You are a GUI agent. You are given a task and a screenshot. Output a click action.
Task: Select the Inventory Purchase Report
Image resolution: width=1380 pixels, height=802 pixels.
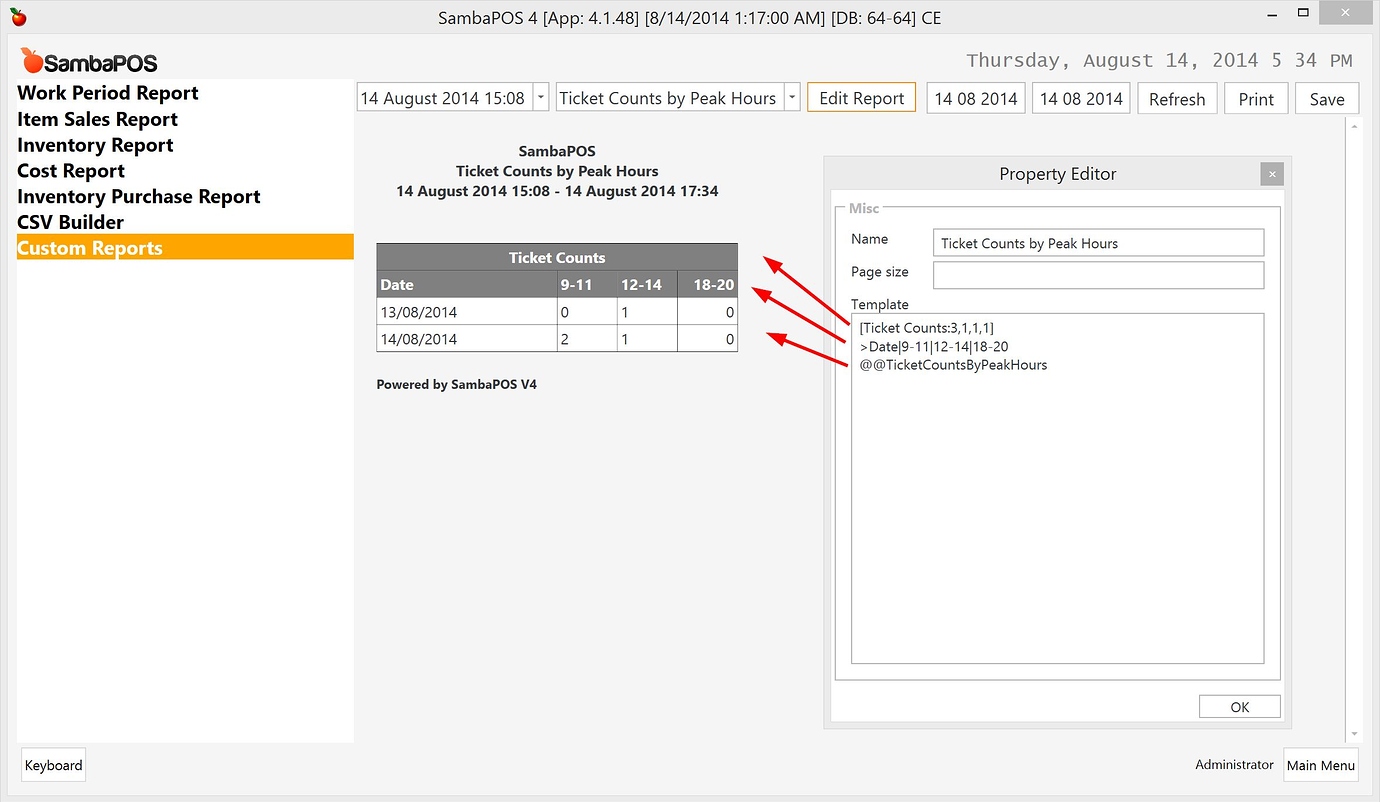tap(138, 196)
